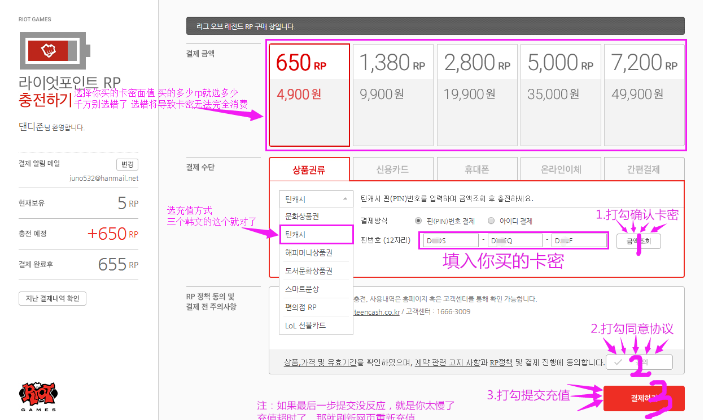Switch to the 상품권류 payment tab
This screenshot has height=420, width=703.
[x=309, y=169]
